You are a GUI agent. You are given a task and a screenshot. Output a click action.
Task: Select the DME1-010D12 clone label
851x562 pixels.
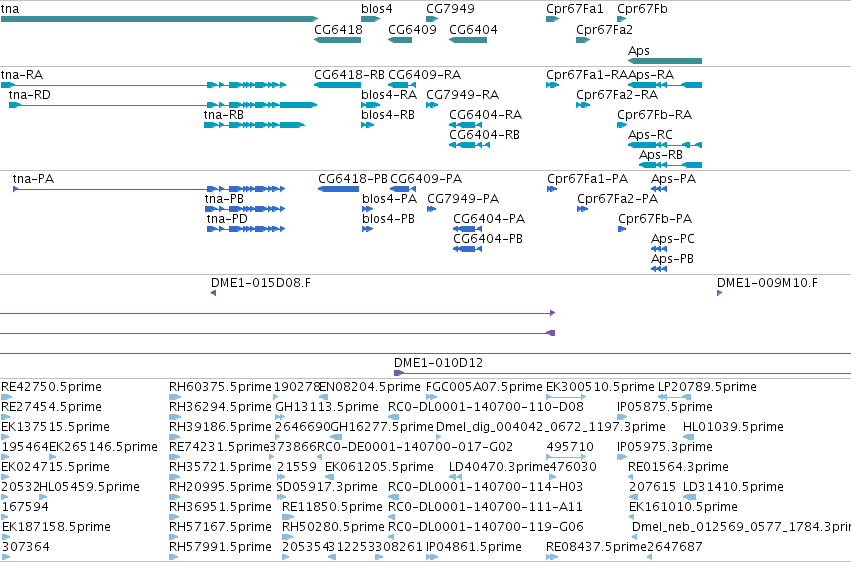(x=439, y=362)
